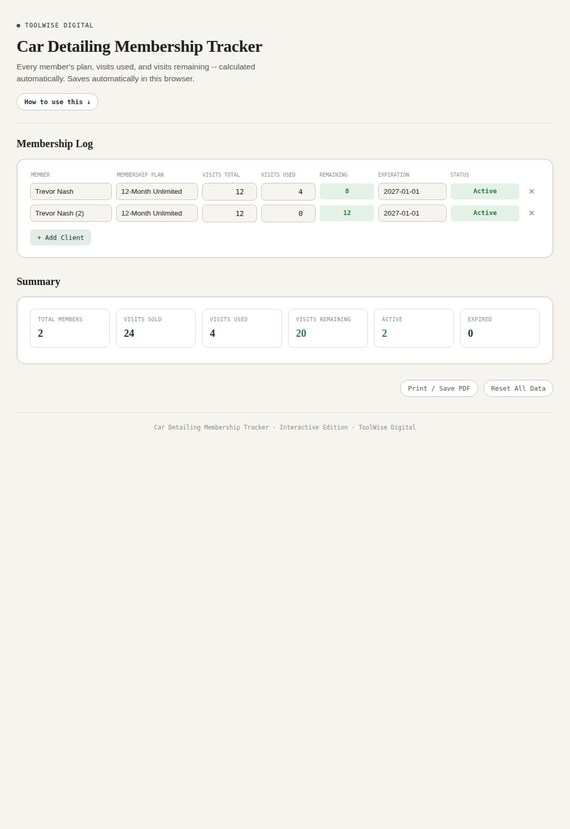Click the Expired count summary card
This screenshot has height=829, width=570.
[x=500, y=328]
